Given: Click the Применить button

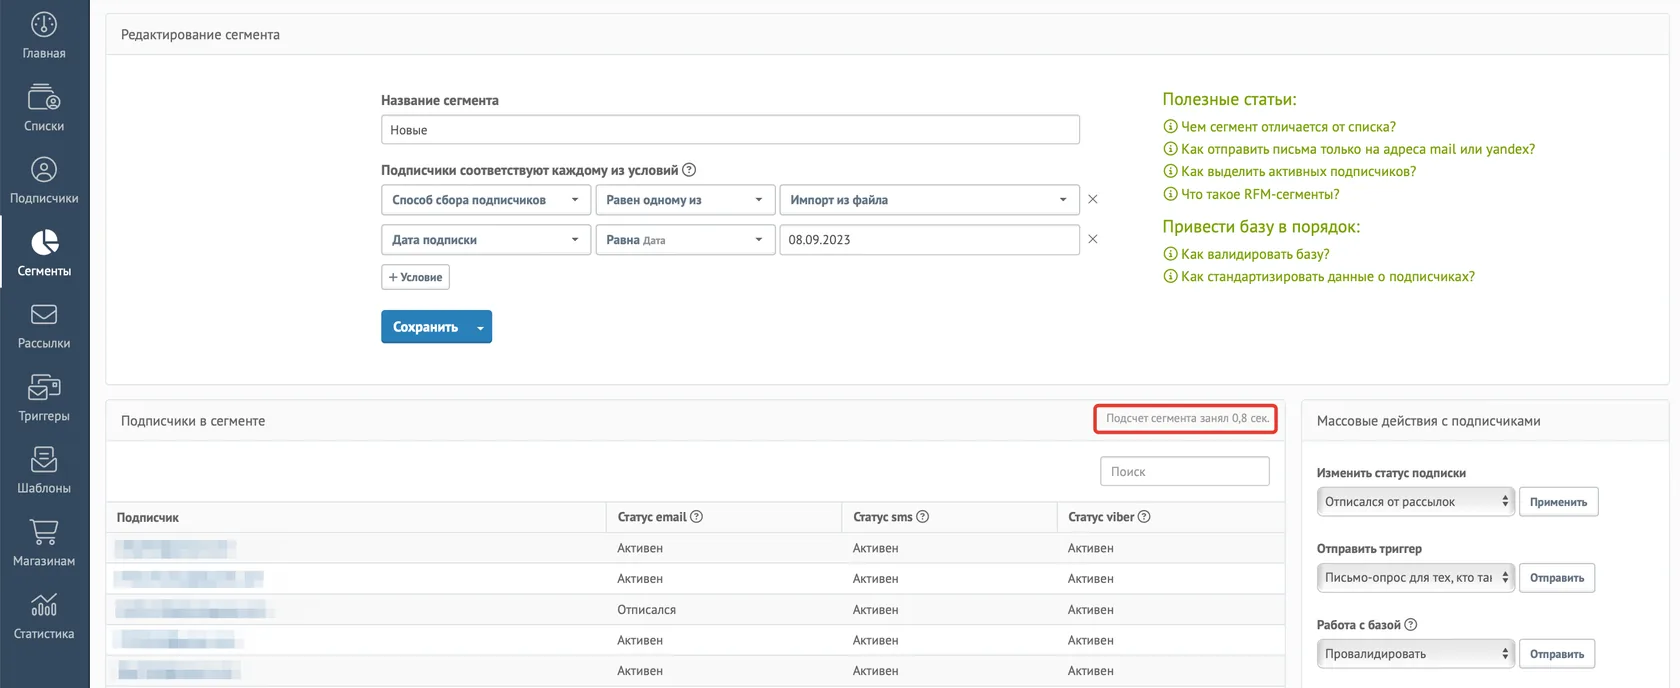Looking at the screenshot, I should pos(1558,502).
